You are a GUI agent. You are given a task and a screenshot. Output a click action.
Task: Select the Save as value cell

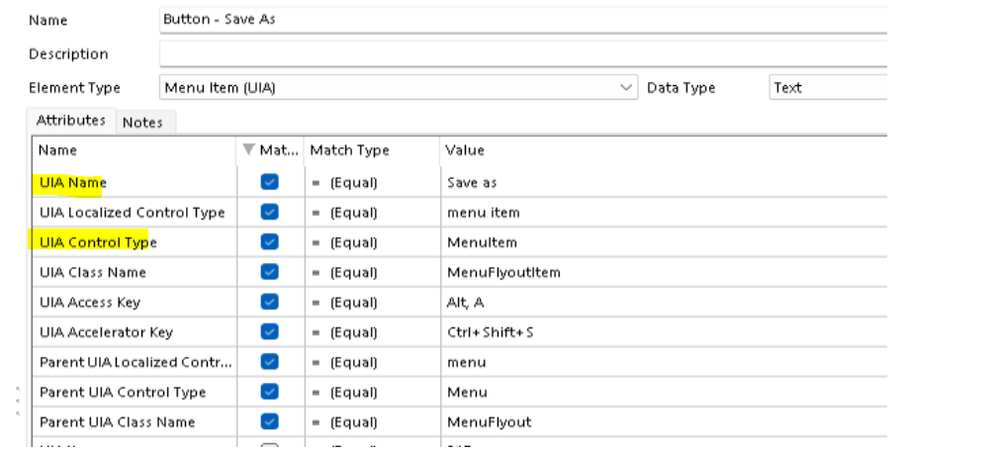tap(472, 183)
